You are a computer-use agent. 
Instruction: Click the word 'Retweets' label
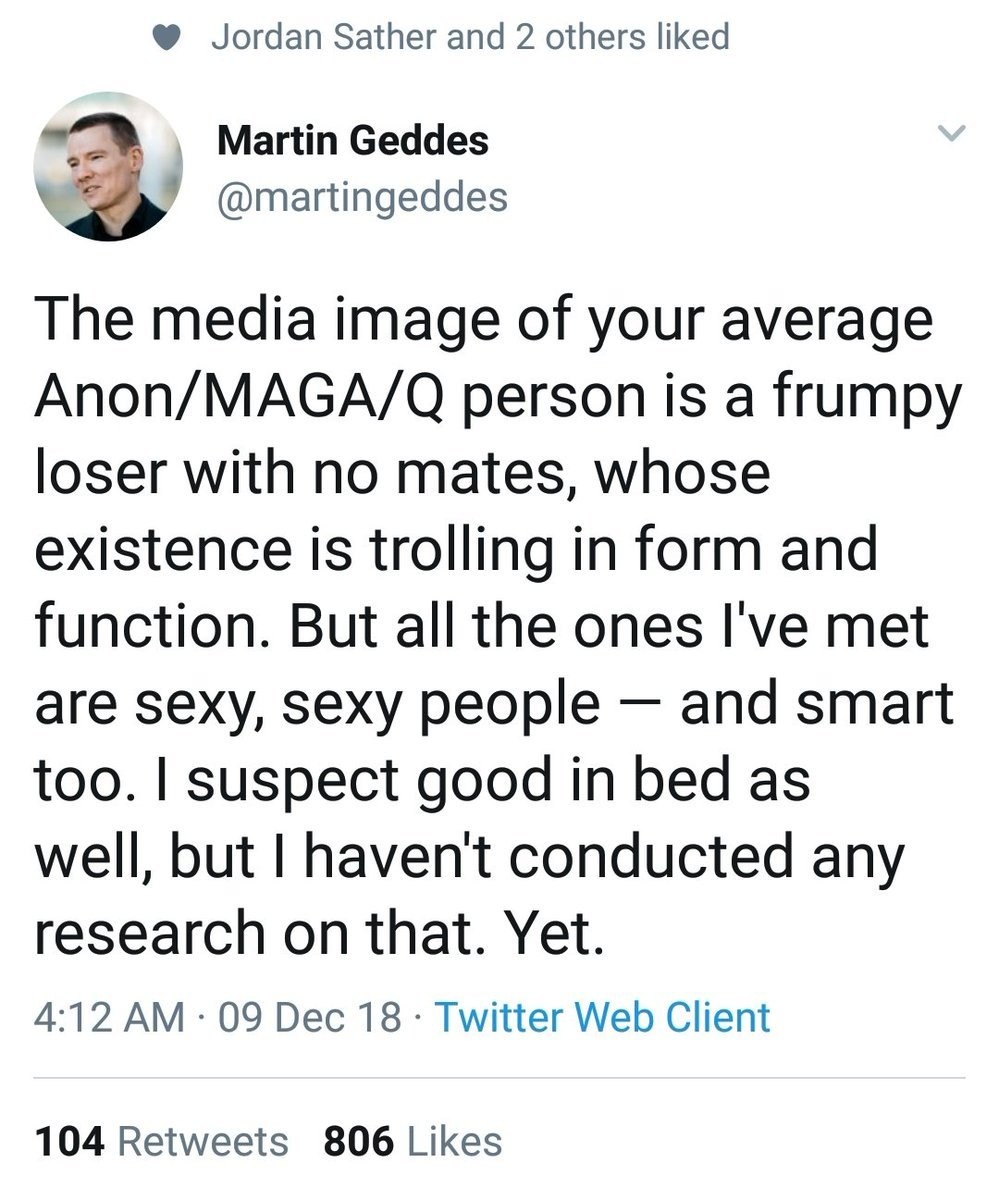pyautogui.click(x=203, y=1141)
